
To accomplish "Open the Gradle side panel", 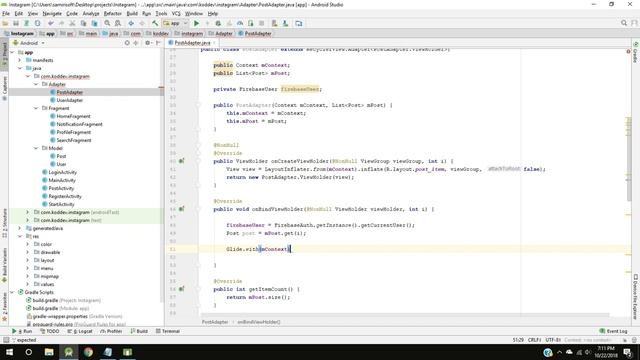I will tap(636, 52).
